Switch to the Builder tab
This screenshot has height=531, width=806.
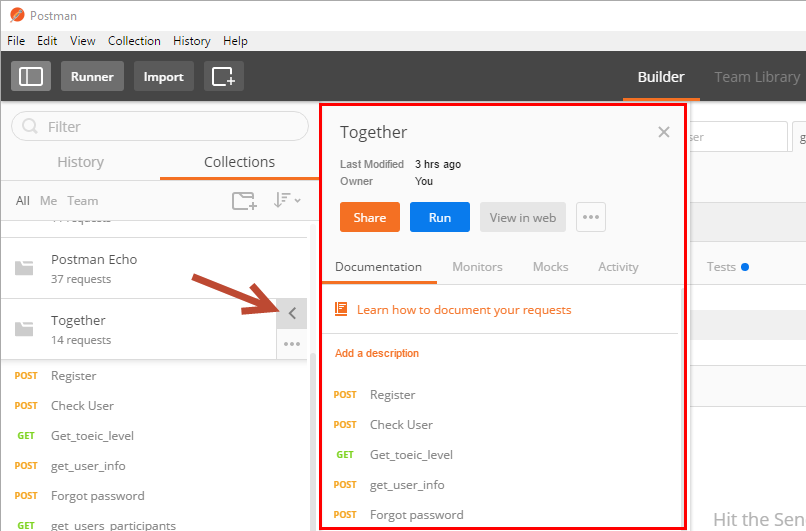click(661, 77)
